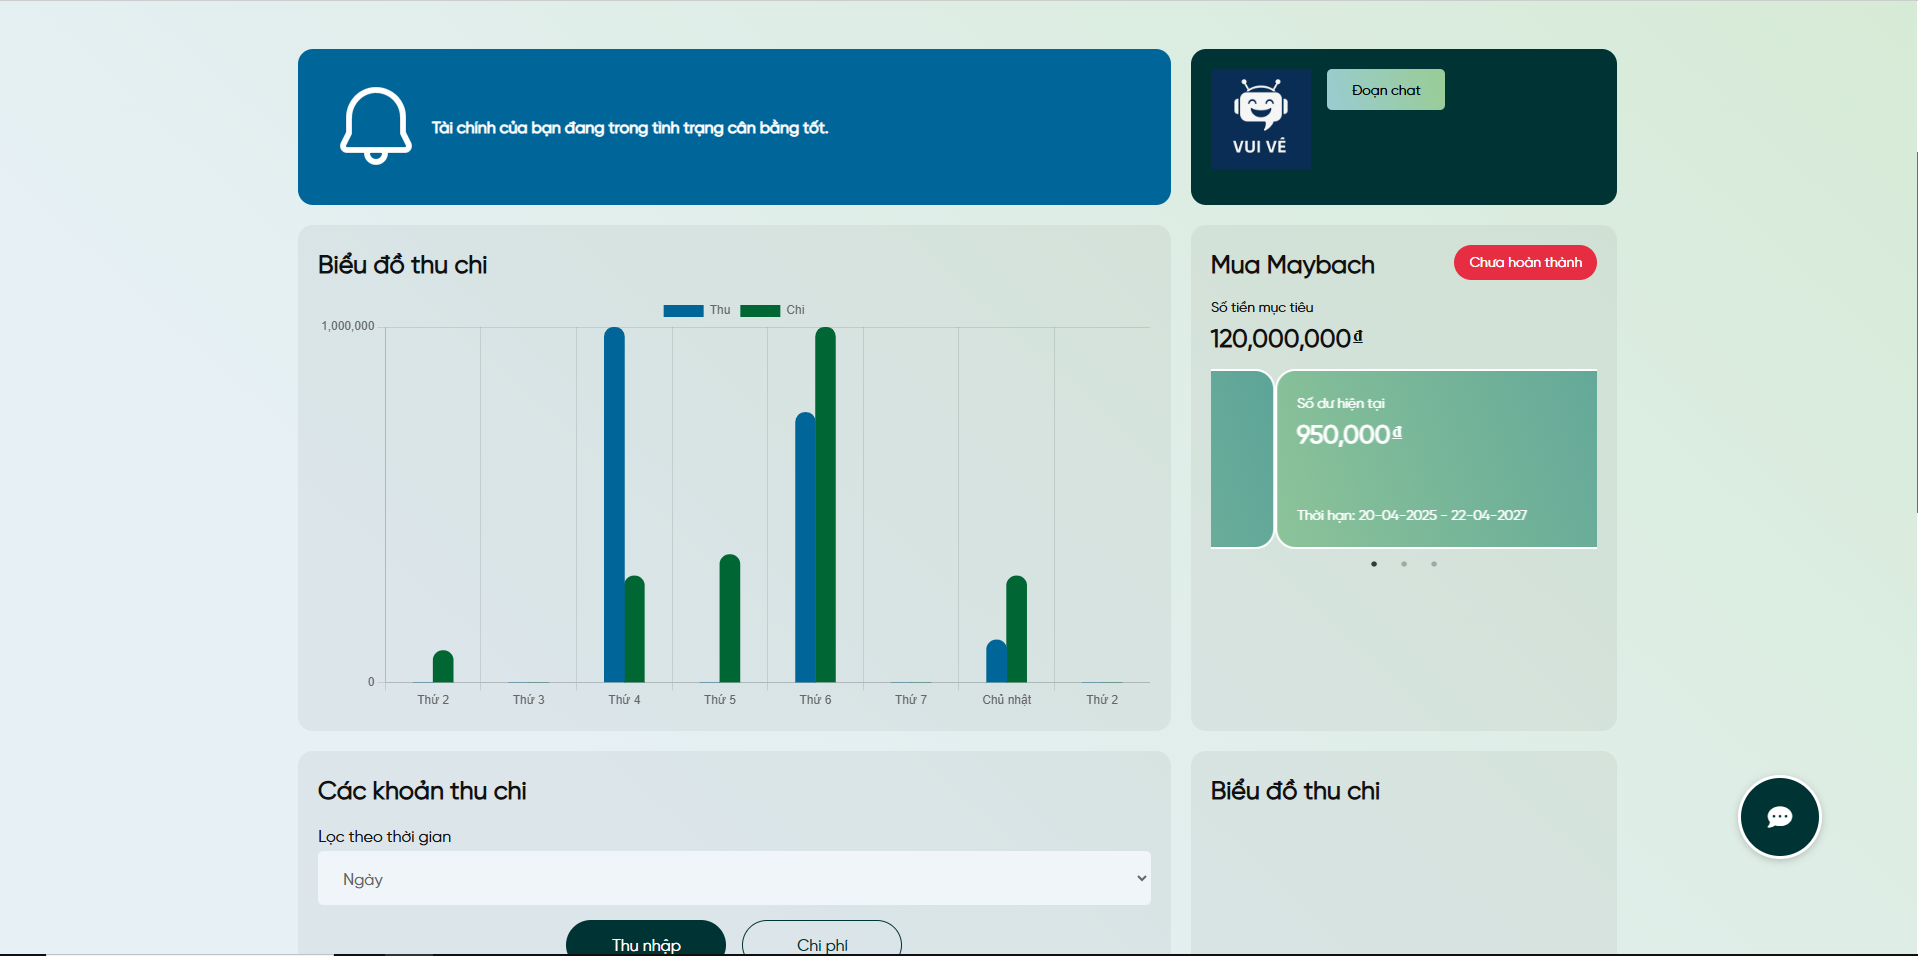Switch to the Chi phí tab
This screenshot has width=1918, height=956.
(x=821, y=941)
